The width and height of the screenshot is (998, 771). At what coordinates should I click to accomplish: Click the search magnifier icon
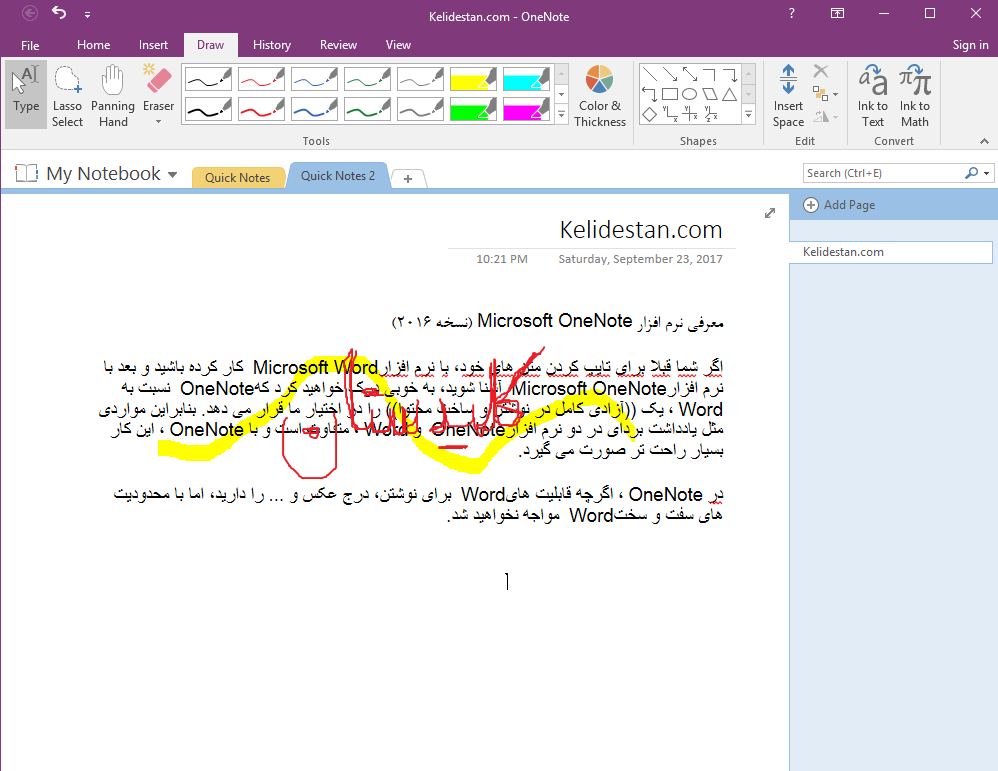click(971, 173)
